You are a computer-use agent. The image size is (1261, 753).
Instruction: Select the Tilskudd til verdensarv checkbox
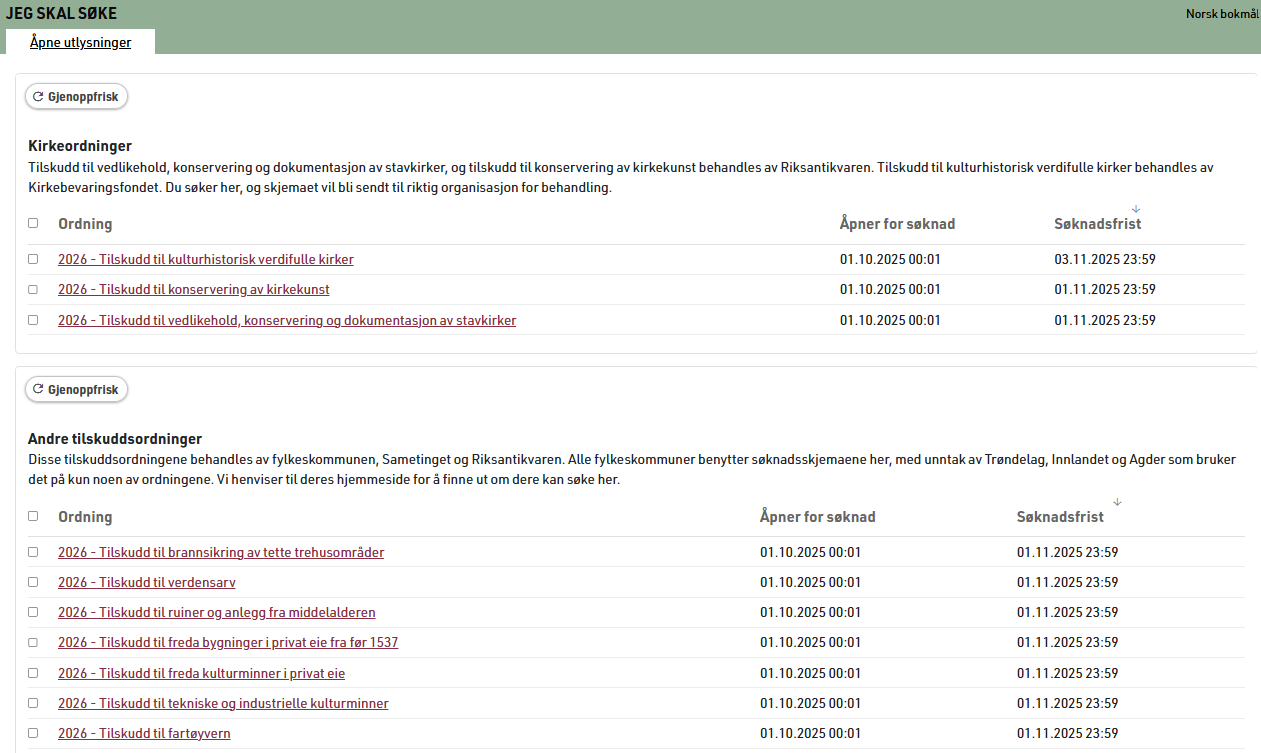pos(33,582)
